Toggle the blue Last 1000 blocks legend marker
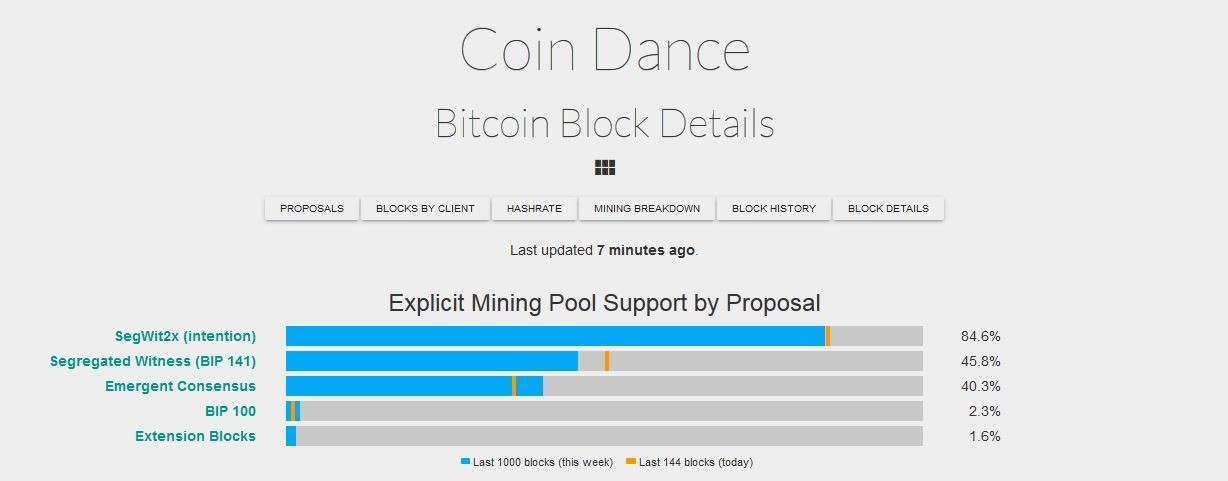The image size is (1228, 481). click(x=465, y=461)
